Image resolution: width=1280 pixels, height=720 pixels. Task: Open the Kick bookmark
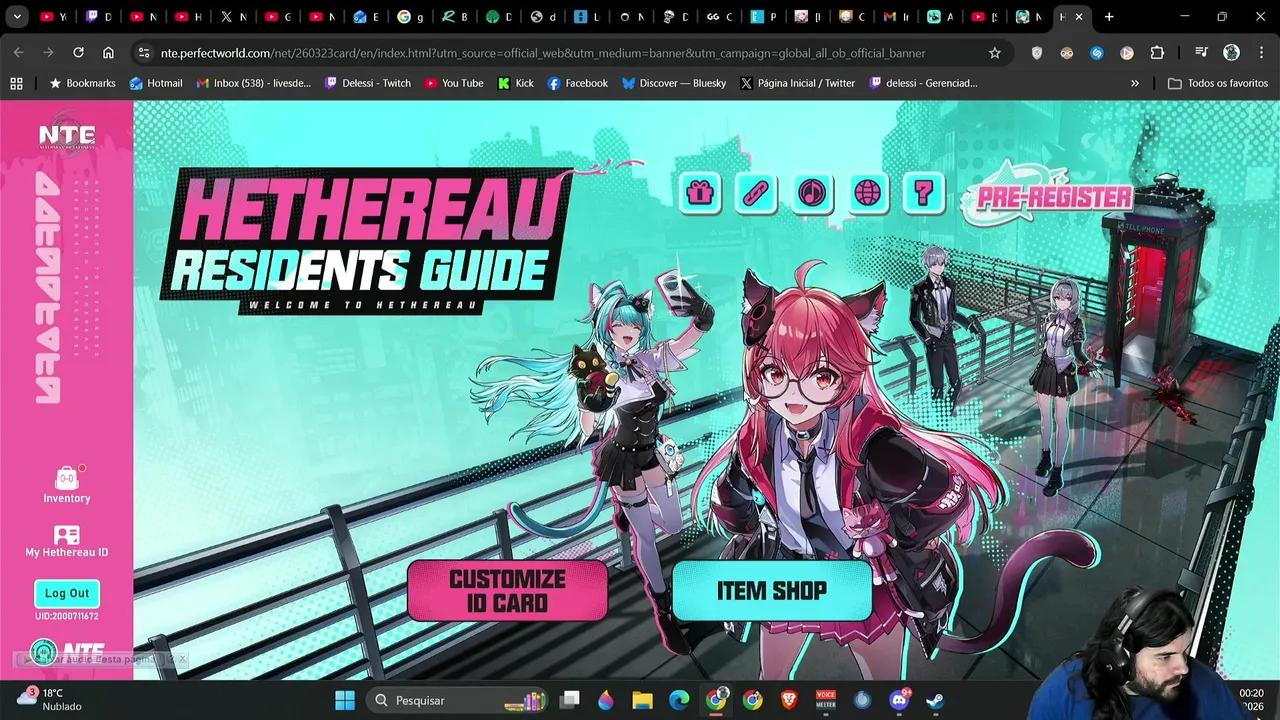coord(516,83)
